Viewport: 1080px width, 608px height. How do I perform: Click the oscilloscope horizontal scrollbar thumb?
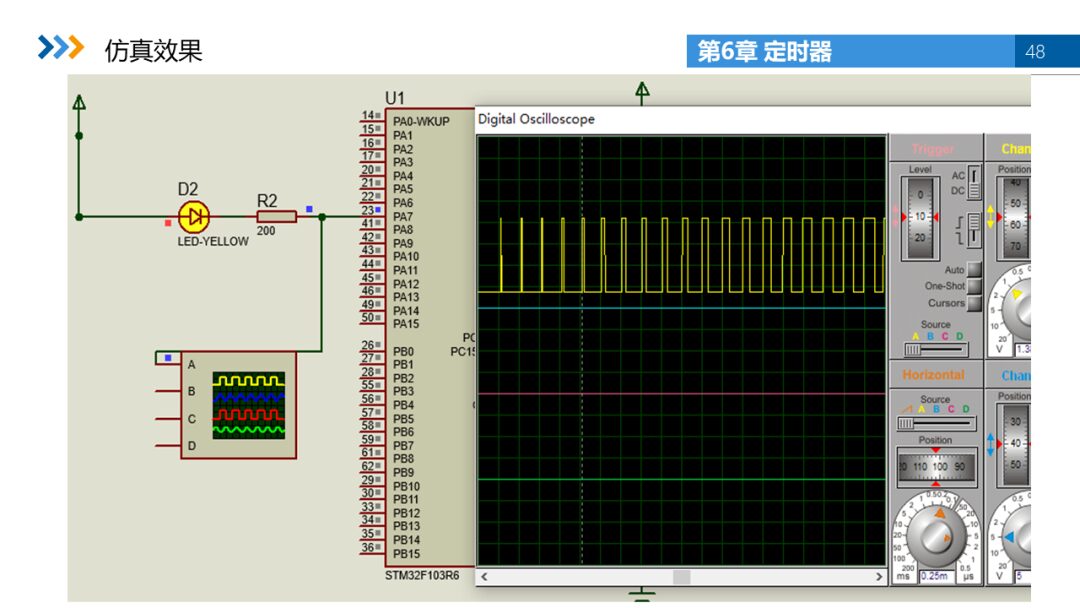point(681,576)
